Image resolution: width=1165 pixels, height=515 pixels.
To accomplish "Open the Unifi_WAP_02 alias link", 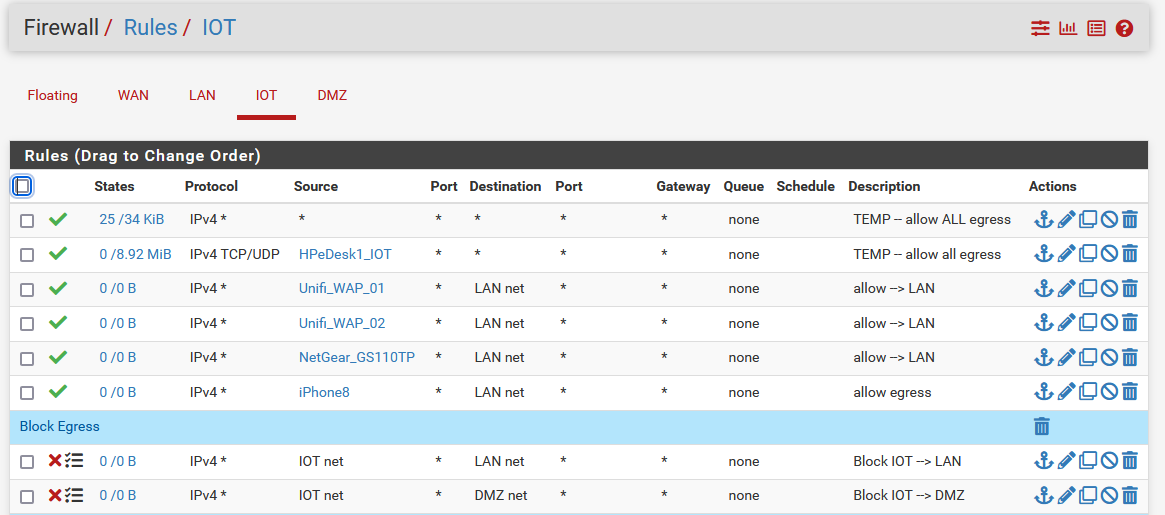I will coord(342,323).
